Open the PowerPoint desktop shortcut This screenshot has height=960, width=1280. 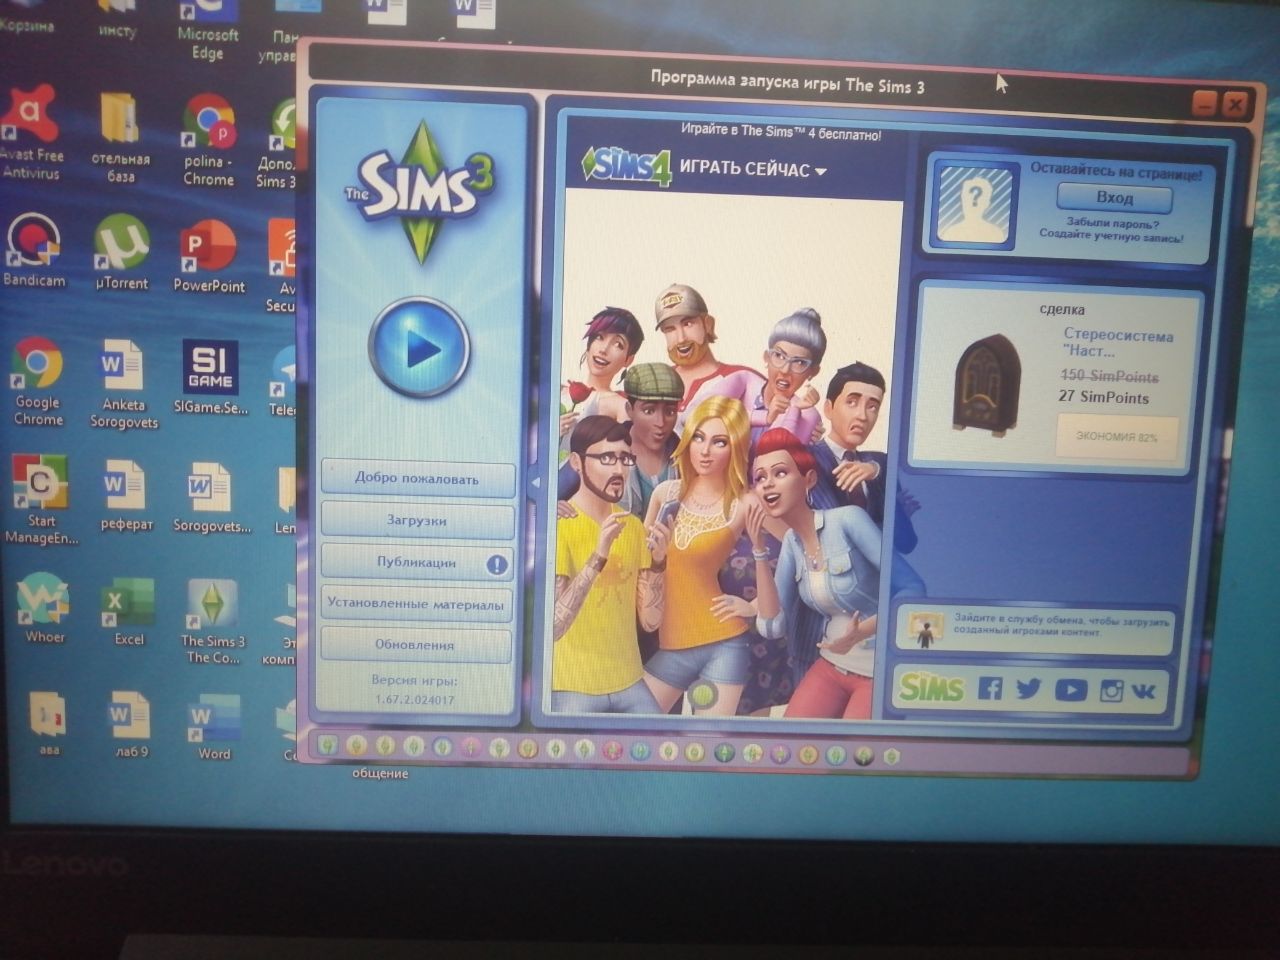click(208, 256)
